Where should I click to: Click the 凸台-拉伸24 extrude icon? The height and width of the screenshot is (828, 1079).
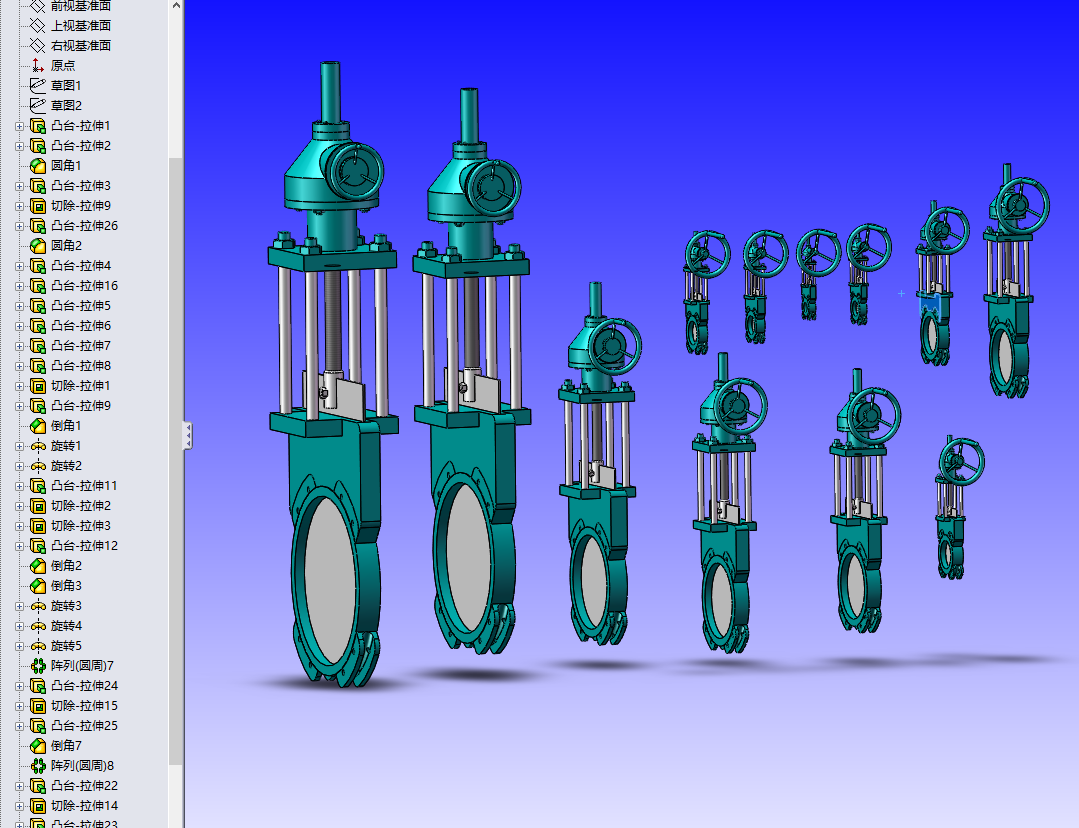coord(38,686)
